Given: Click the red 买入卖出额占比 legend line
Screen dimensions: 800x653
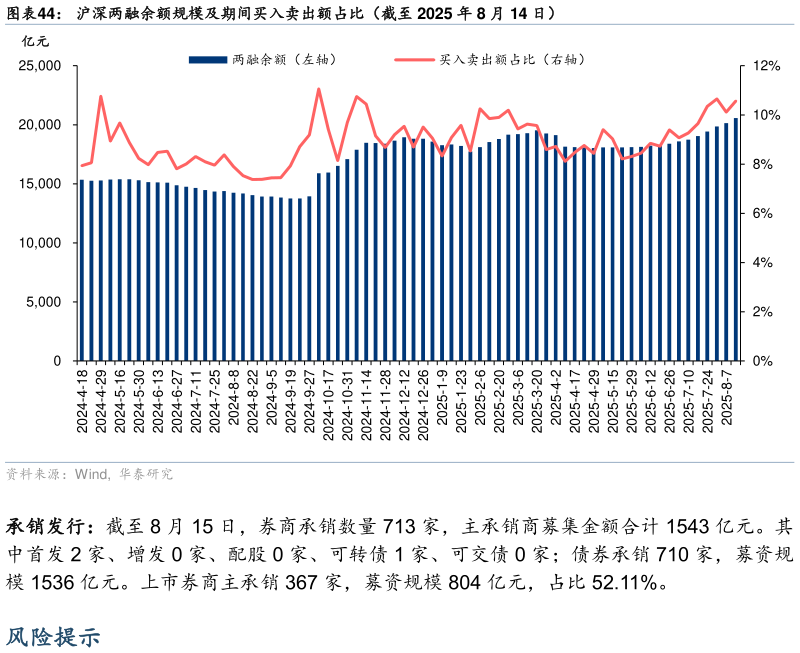Looking at the screenshot, I should [x=413, y=60].
